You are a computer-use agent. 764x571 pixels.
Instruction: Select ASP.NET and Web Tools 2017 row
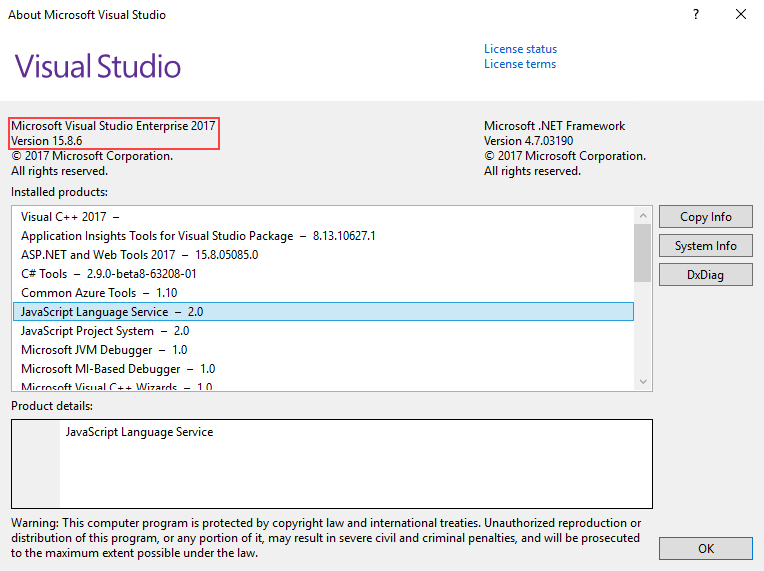324,255
